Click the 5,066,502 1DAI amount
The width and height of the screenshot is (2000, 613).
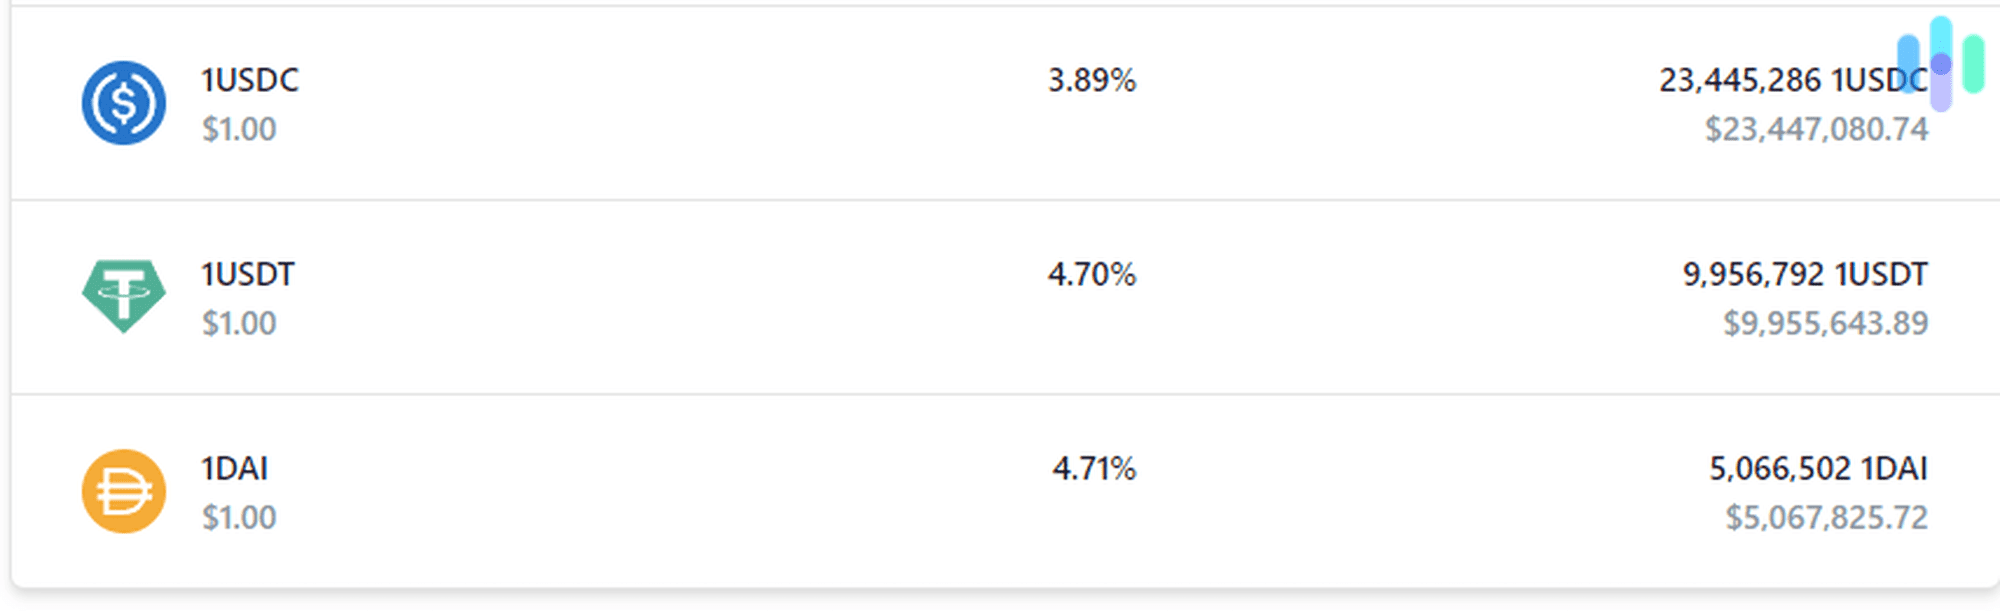(x=1819, y=468)
